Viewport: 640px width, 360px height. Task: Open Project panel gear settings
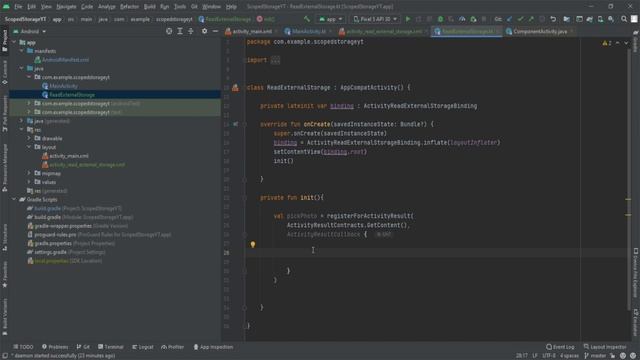pyautogui.click(x=204, y=31)
